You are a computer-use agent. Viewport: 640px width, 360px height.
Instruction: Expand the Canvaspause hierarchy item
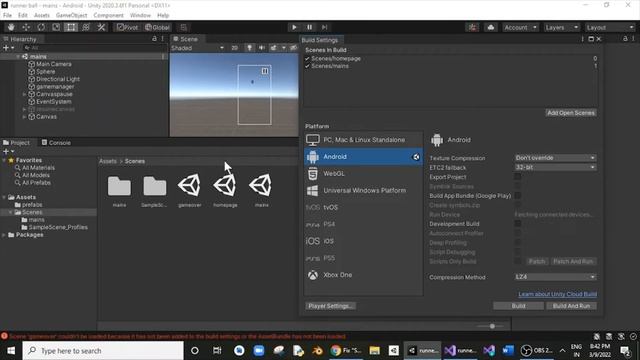click(24, 94)
